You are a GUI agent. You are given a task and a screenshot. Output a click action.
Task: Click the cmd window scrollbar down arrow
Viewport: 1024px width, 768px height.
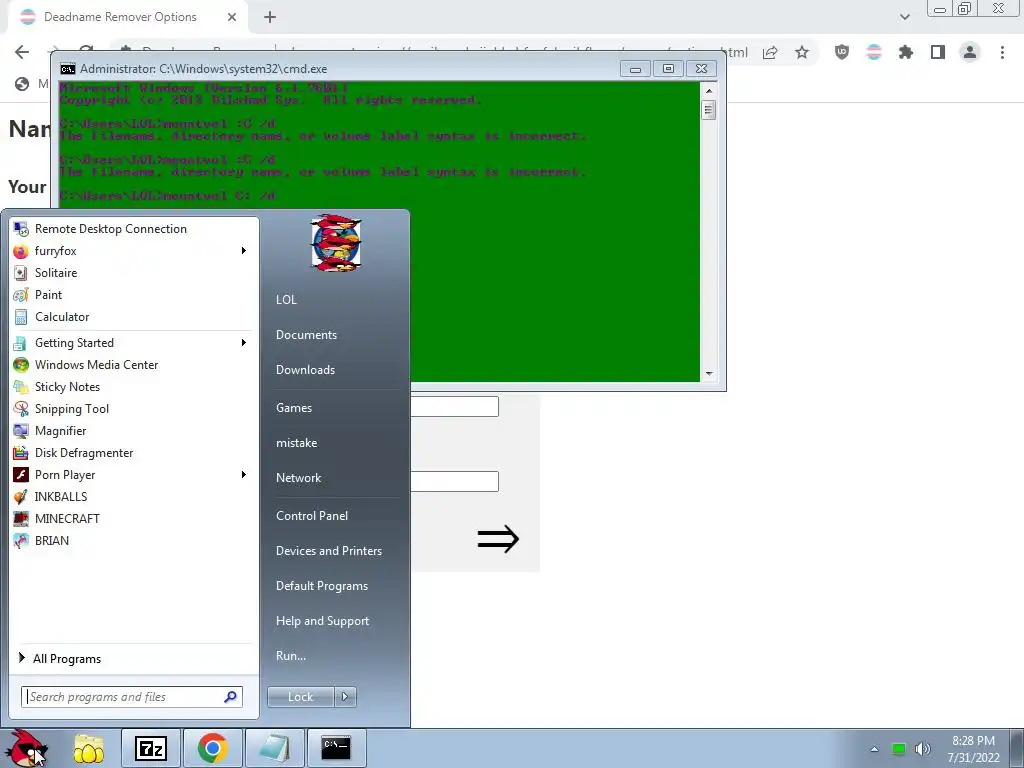(709, 374)
